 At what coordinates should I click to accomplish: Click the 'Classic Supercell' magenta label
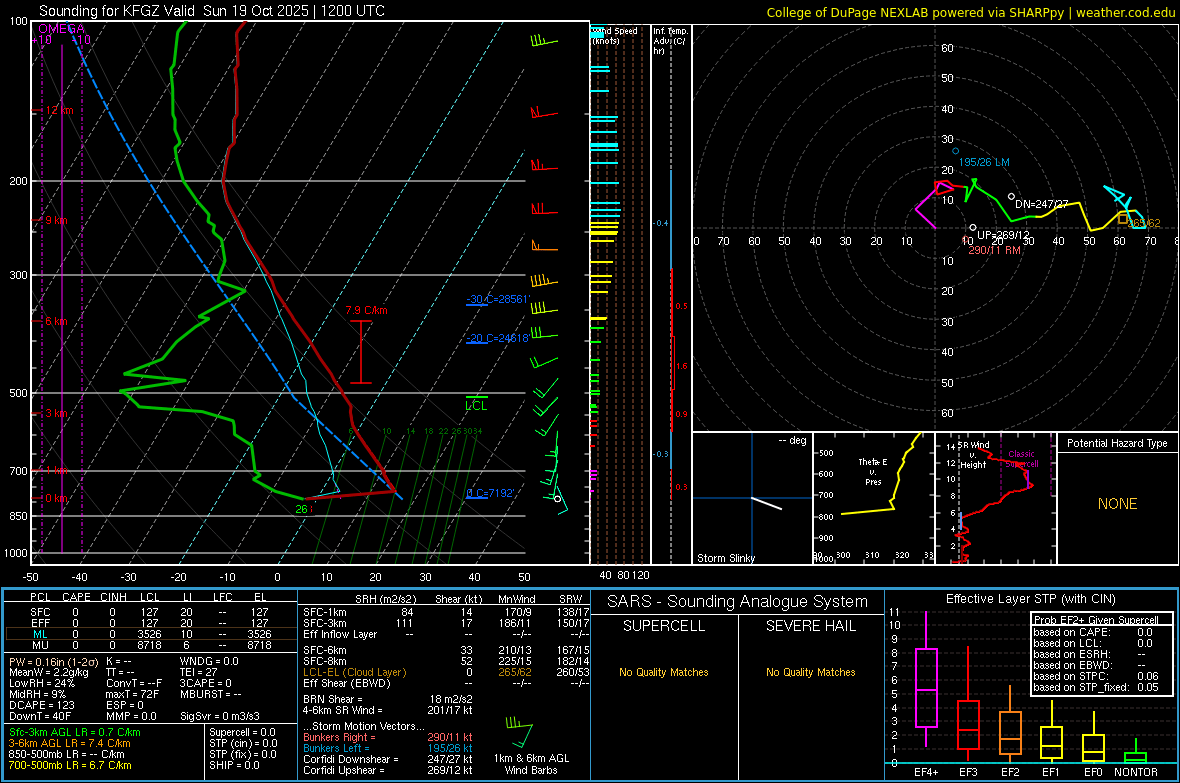pyautogui.click(x=1022, y=459)
